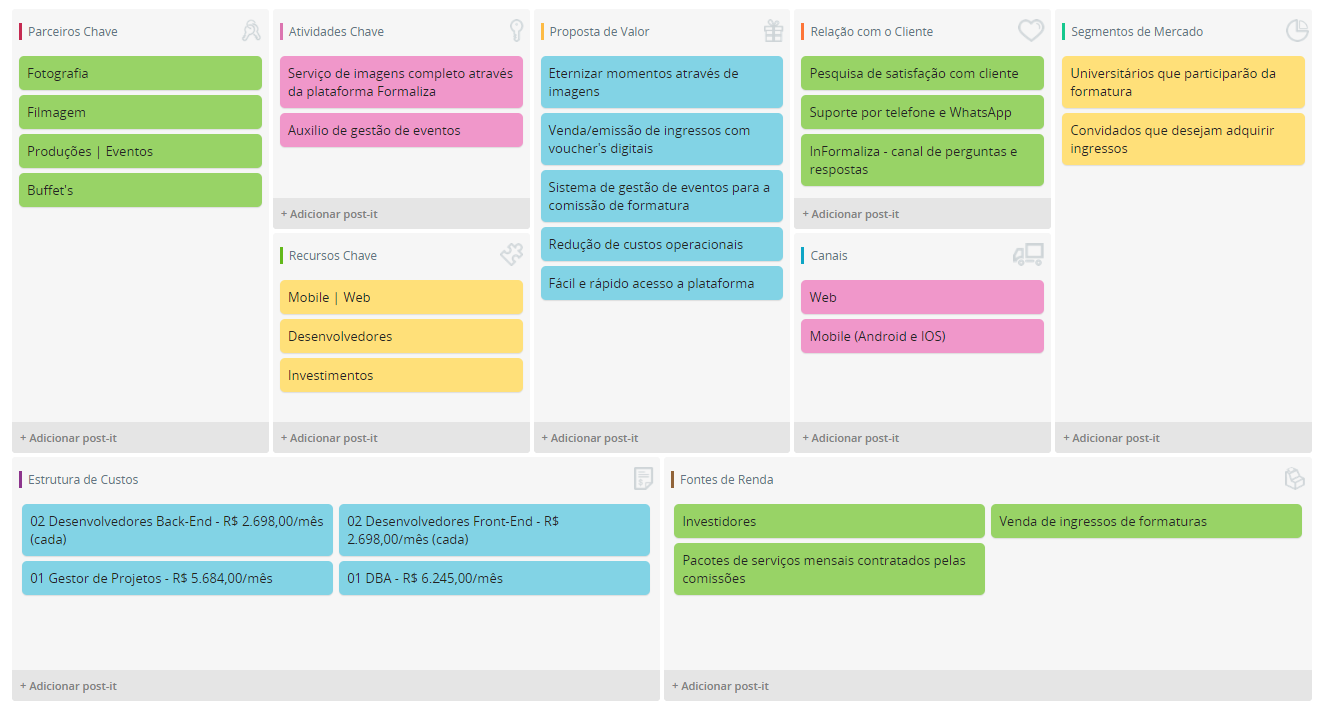The width and height of the screenshot is (1321, 707).
Task: Click the Proposta de Valor gift icon
Action: coord(773,31)
